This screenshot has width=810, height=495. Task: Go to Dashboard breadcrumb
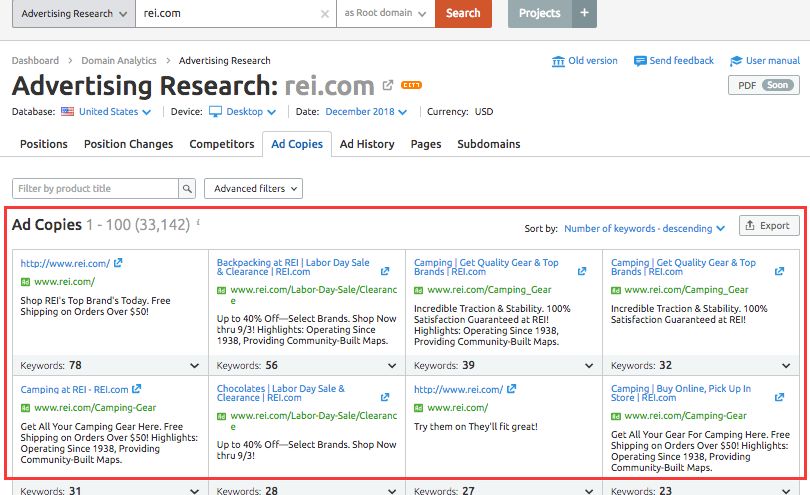coord(35,60)
